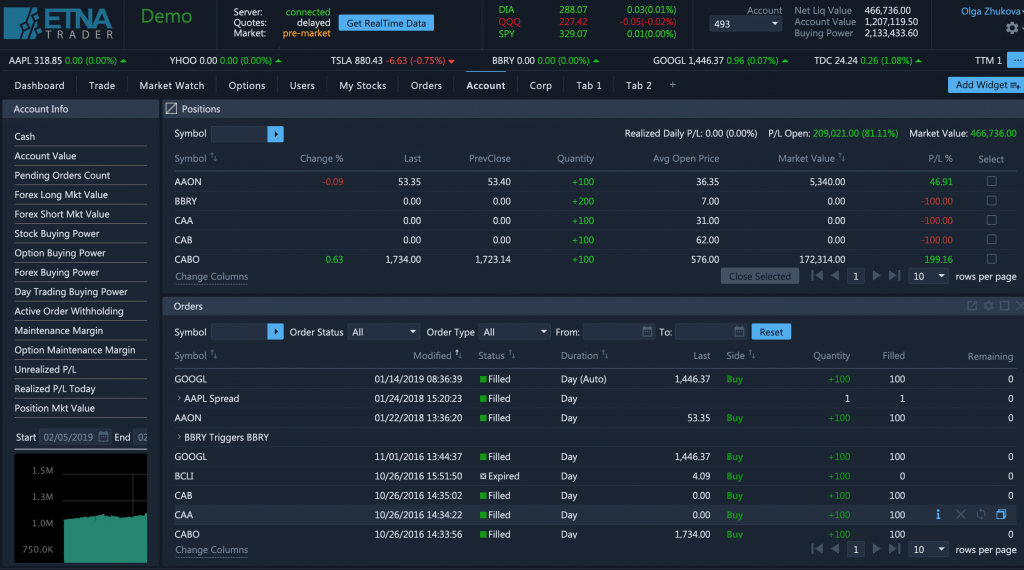The height and width of the screenshot is (570, 1024).
Task: Click the BCLI expired order row
Action: (x=594, y=476)
